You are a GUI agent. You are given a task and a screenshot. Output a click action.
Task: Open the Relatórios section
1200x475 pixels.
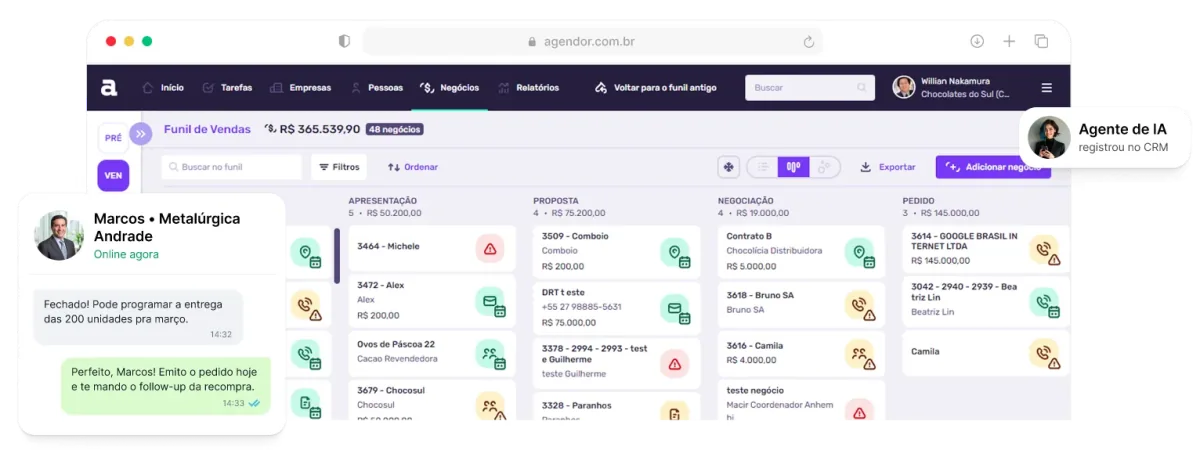[x=528, y=88]
